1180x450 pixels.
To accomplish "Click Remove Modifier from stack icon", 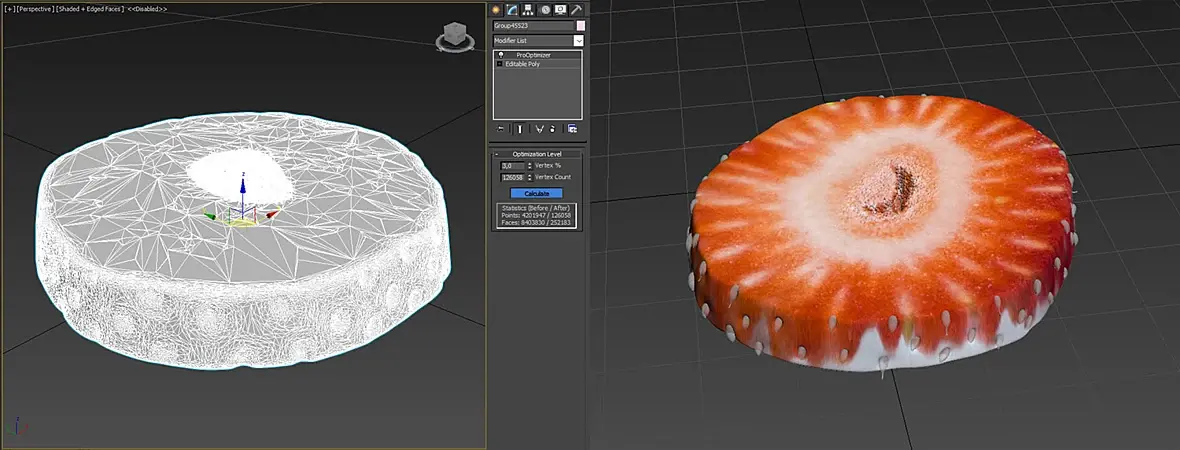I will click(x=552, y=129).
